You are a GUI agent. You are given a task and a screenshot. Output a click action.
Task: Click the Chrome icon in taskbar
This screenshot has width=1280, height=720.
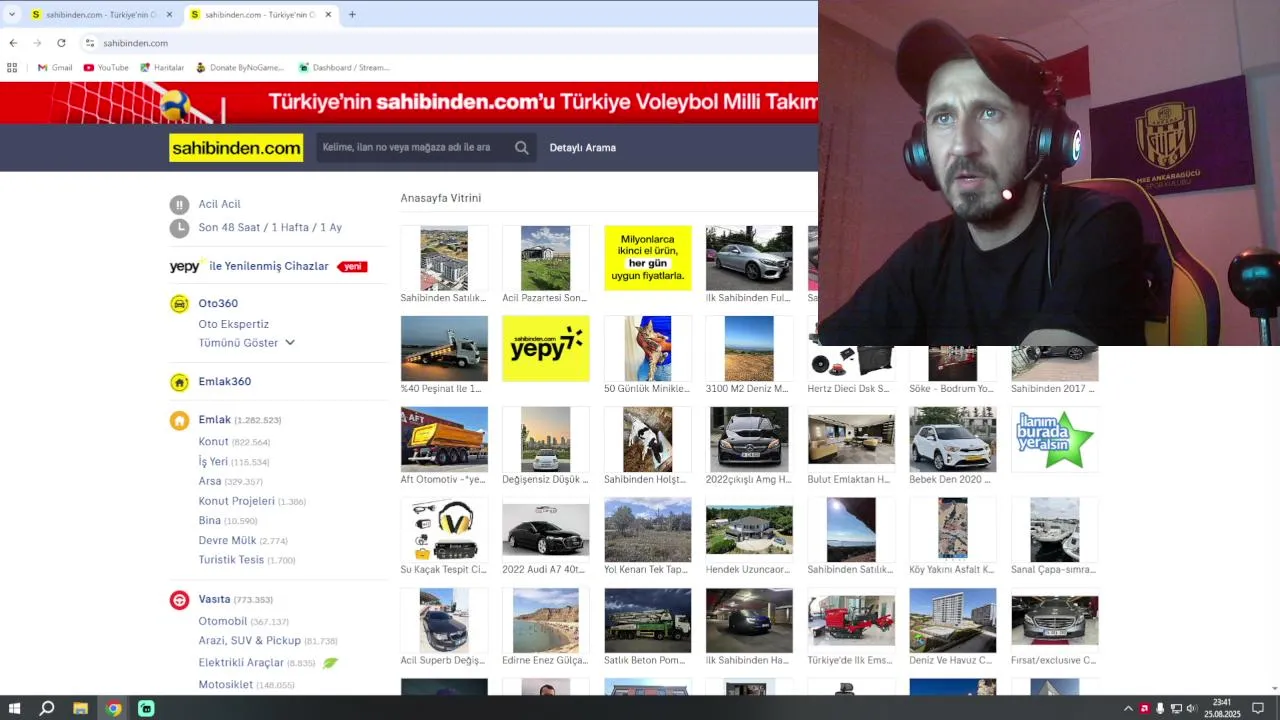113,708
